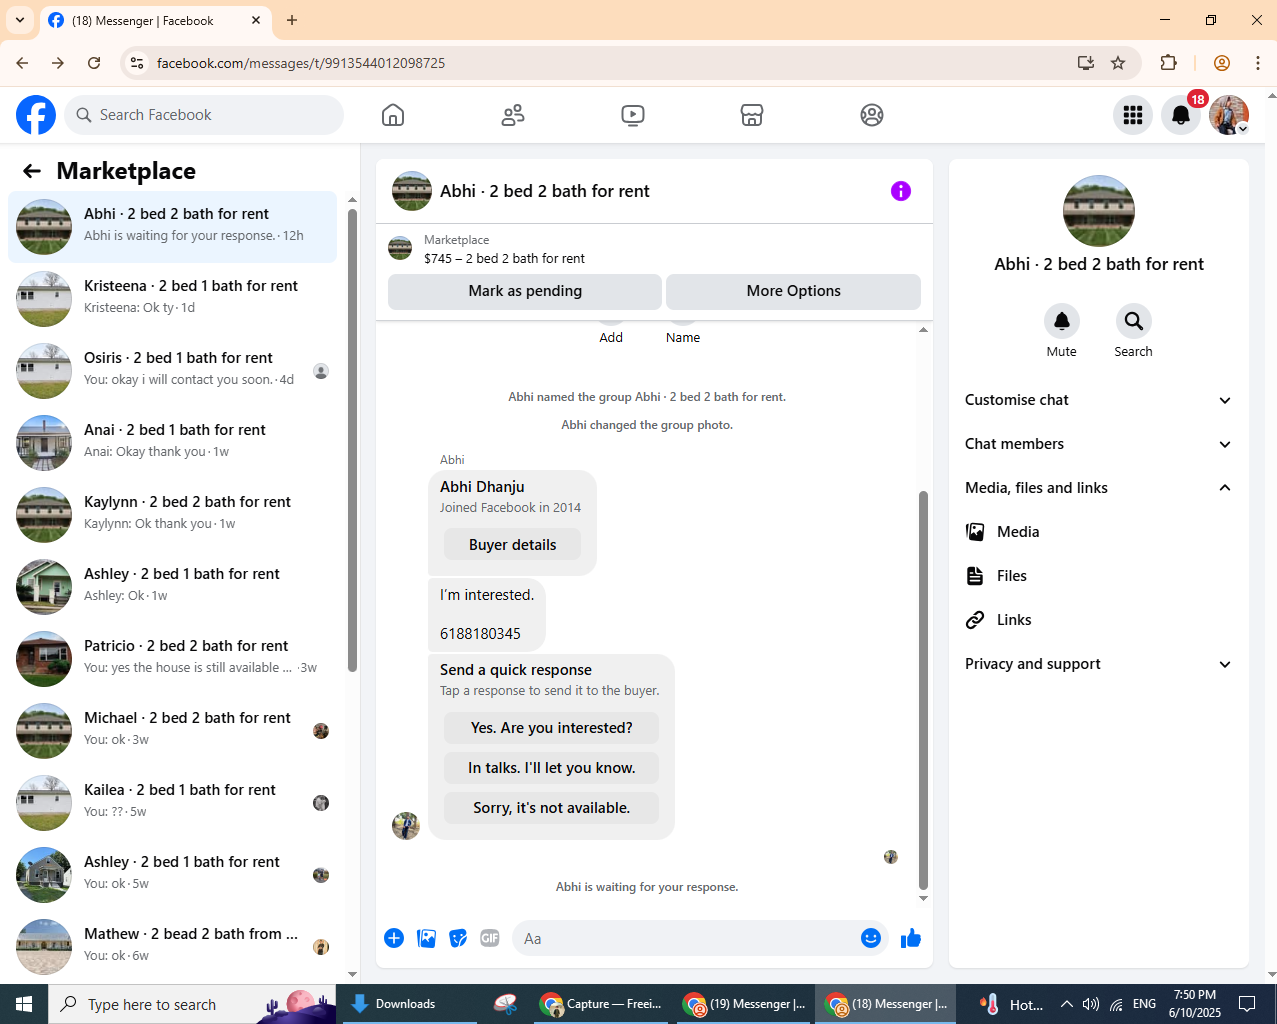Viewport: 1277px width, 1024px height.
Task: Click the Search Facebook field
Action: (204, 115)
